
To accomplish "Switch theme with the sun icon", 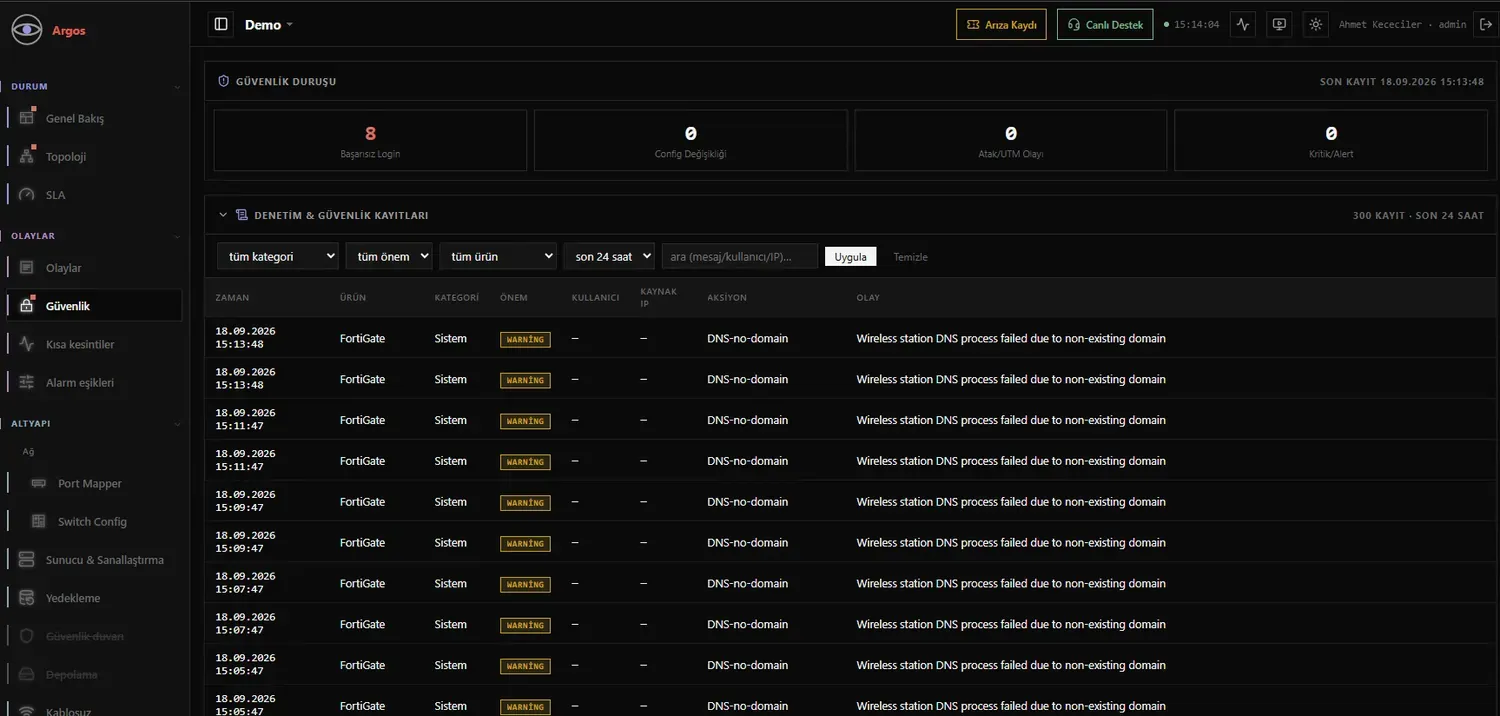I will (x=1315, y=24).
